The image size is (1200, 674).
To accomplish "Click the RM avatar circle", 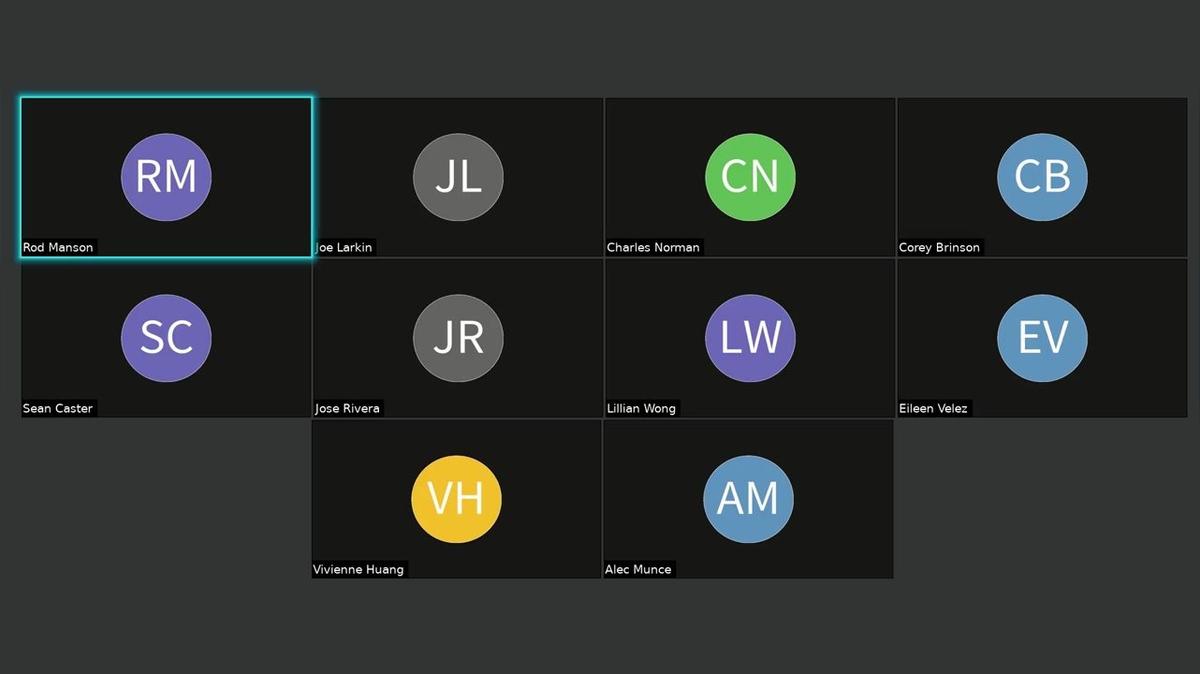I will [x=166, y=177].
